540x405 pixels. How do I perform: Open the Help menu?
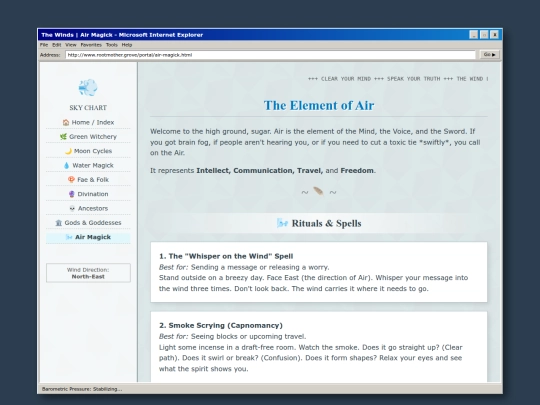click(x=127, y=45)
